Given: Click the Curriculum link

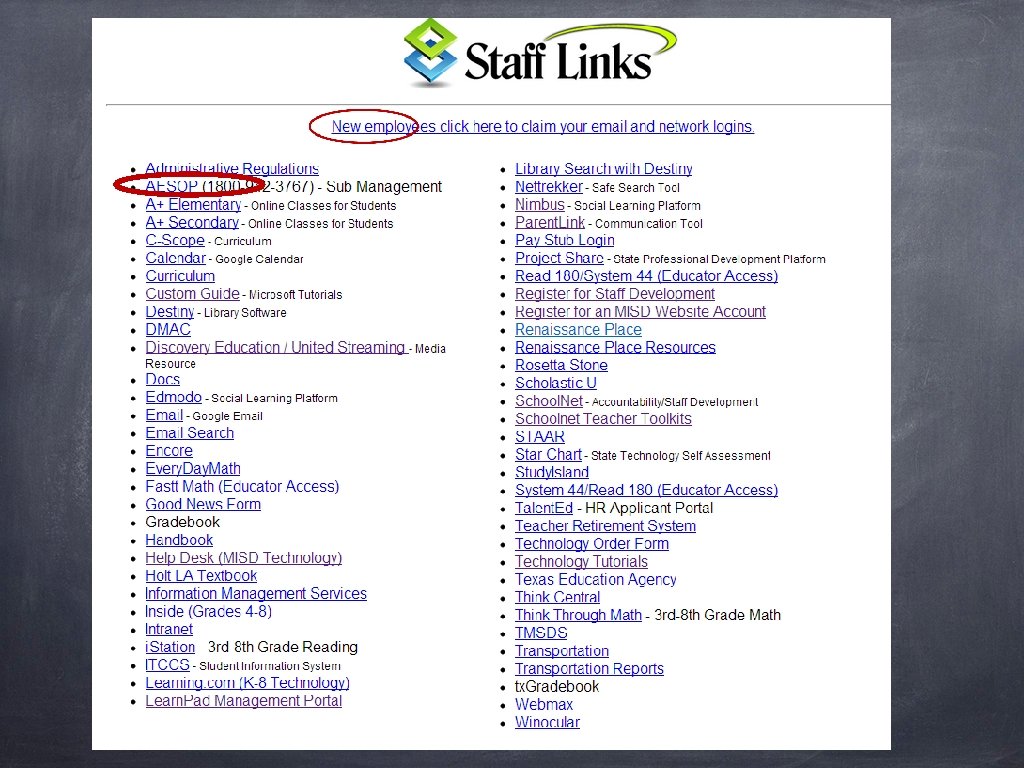Looking at the screenshot, I should pos(180,276).
